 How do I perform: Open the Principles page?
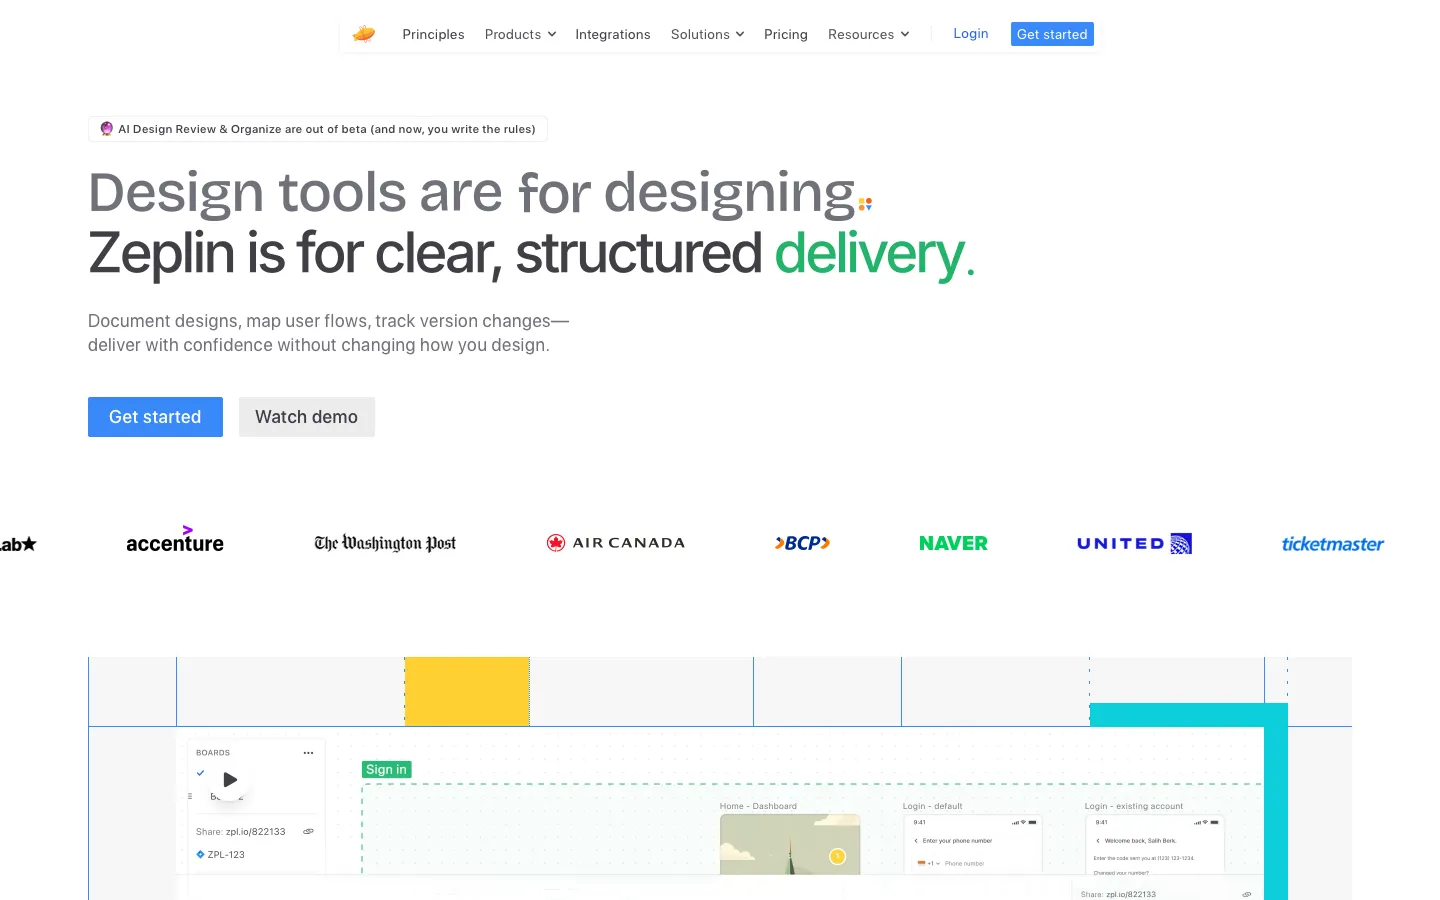433,34
